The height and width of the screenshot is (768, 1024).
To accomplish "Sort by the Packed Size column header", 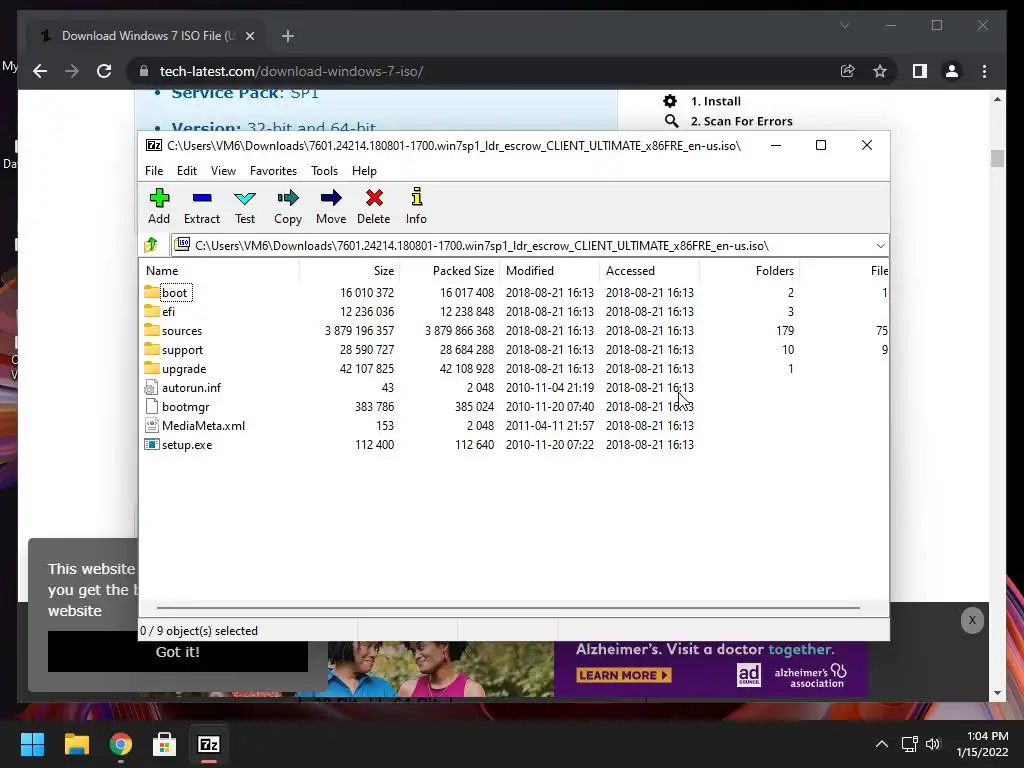I will [x=449, y=270].
